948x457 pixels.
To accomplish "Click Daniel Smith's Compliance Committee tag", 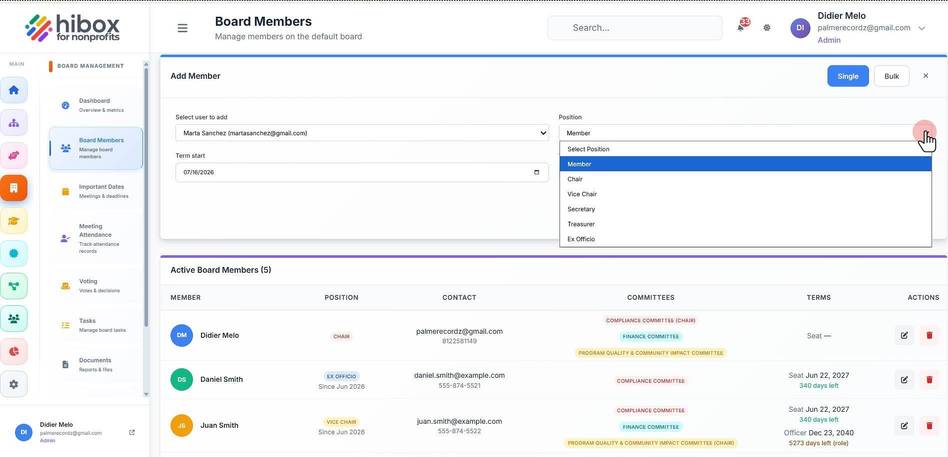I will click(651, 381).
